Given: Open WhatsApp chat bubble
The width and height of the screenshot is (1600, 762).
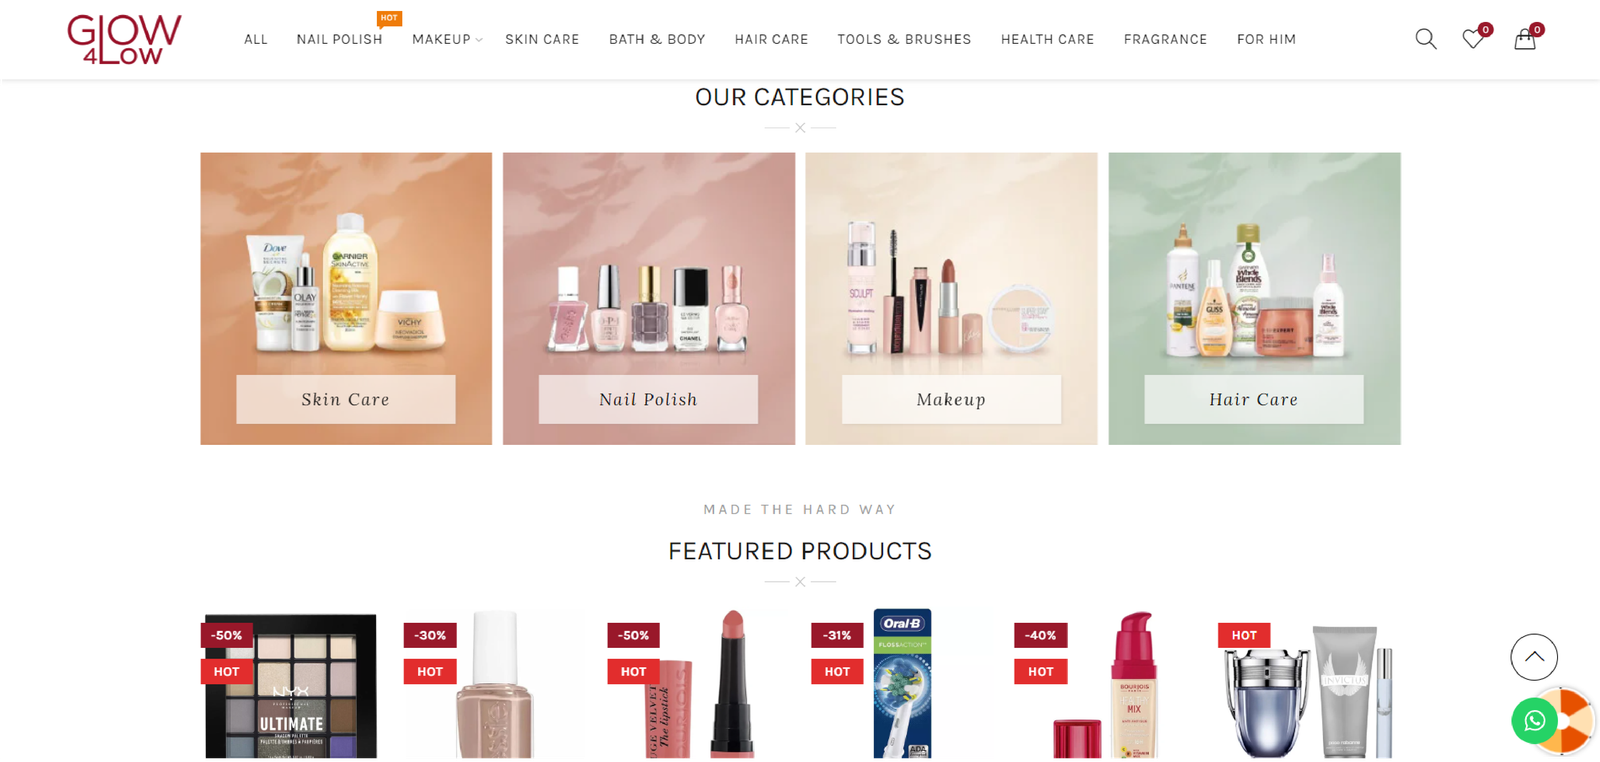Looking at the screenshot, I should (1534, 720).
